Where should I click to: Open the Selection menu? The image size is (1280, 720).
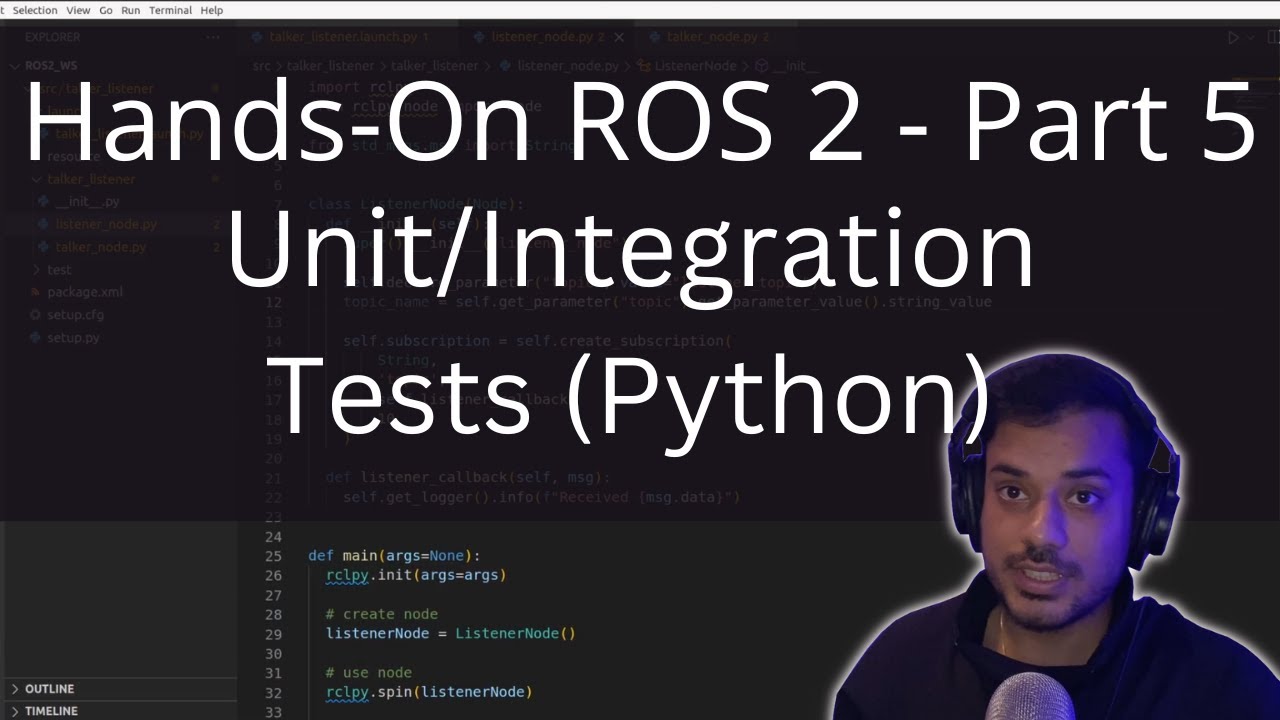(x=35, y=10)
